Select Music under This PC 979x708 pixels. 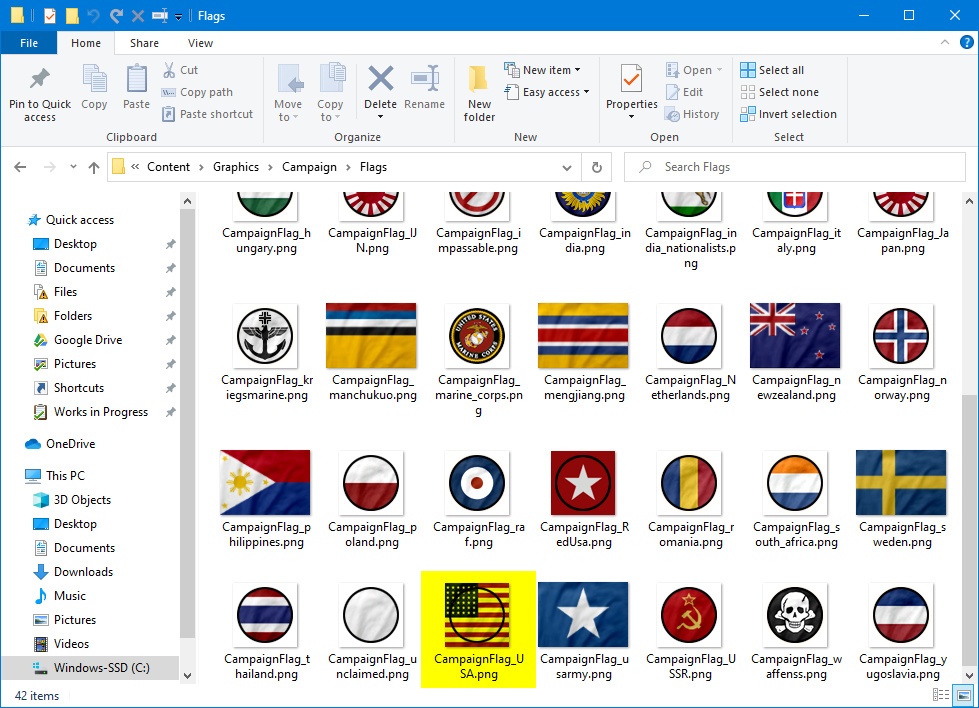coord(60,596)
